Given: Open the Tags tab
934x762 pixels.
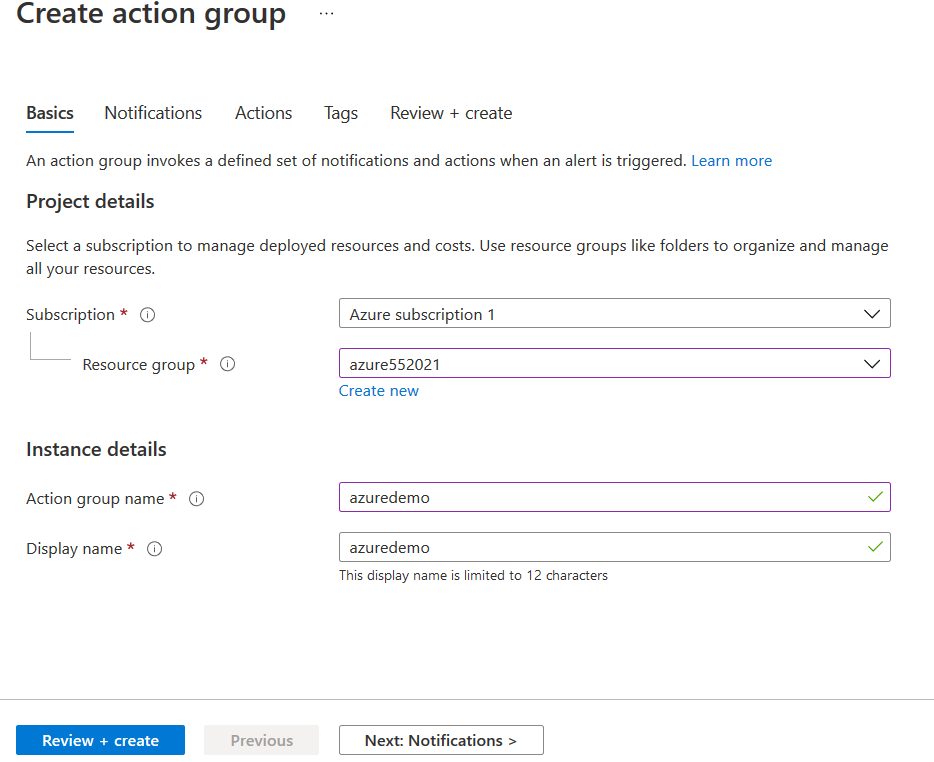Looking at the screenshot, I should pos(341,113).
